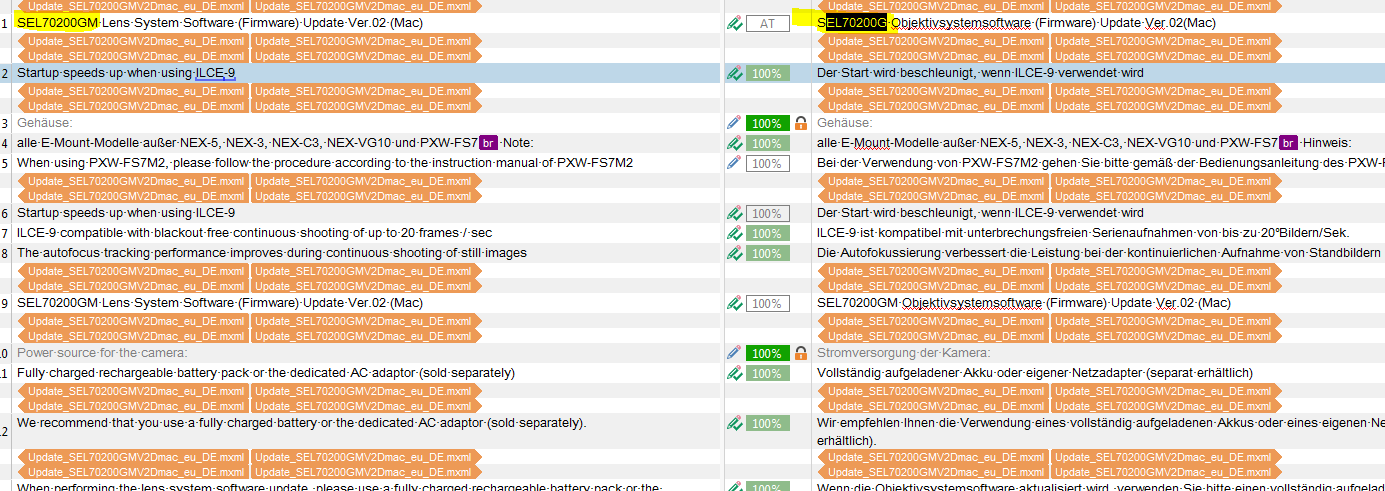Click the orange lock icon on the 'Gehäuse:' segment
Screen dimensions: 1385x491
click(800, 123)
